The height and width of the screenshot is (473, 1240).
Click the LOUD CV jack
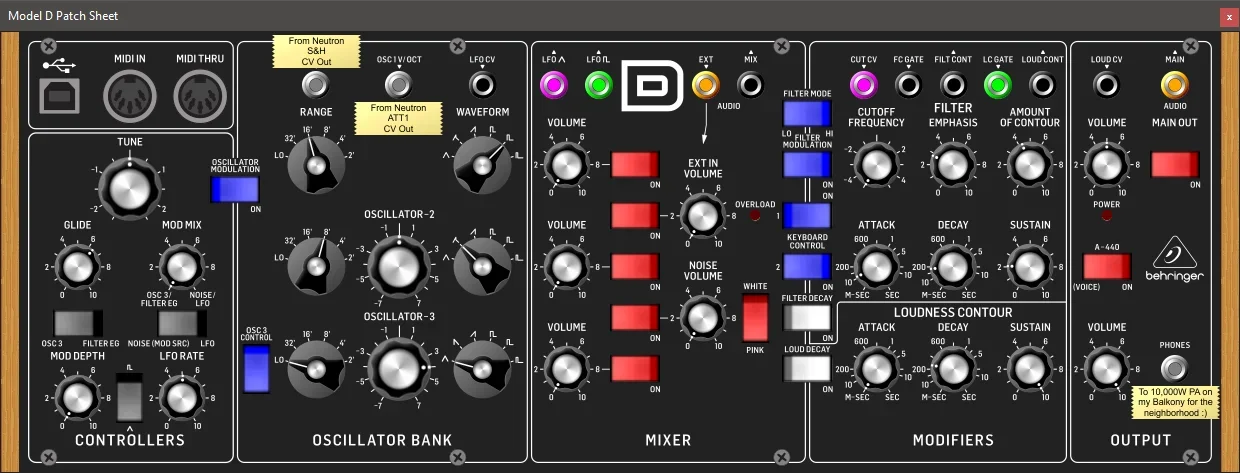(1106, 86)
